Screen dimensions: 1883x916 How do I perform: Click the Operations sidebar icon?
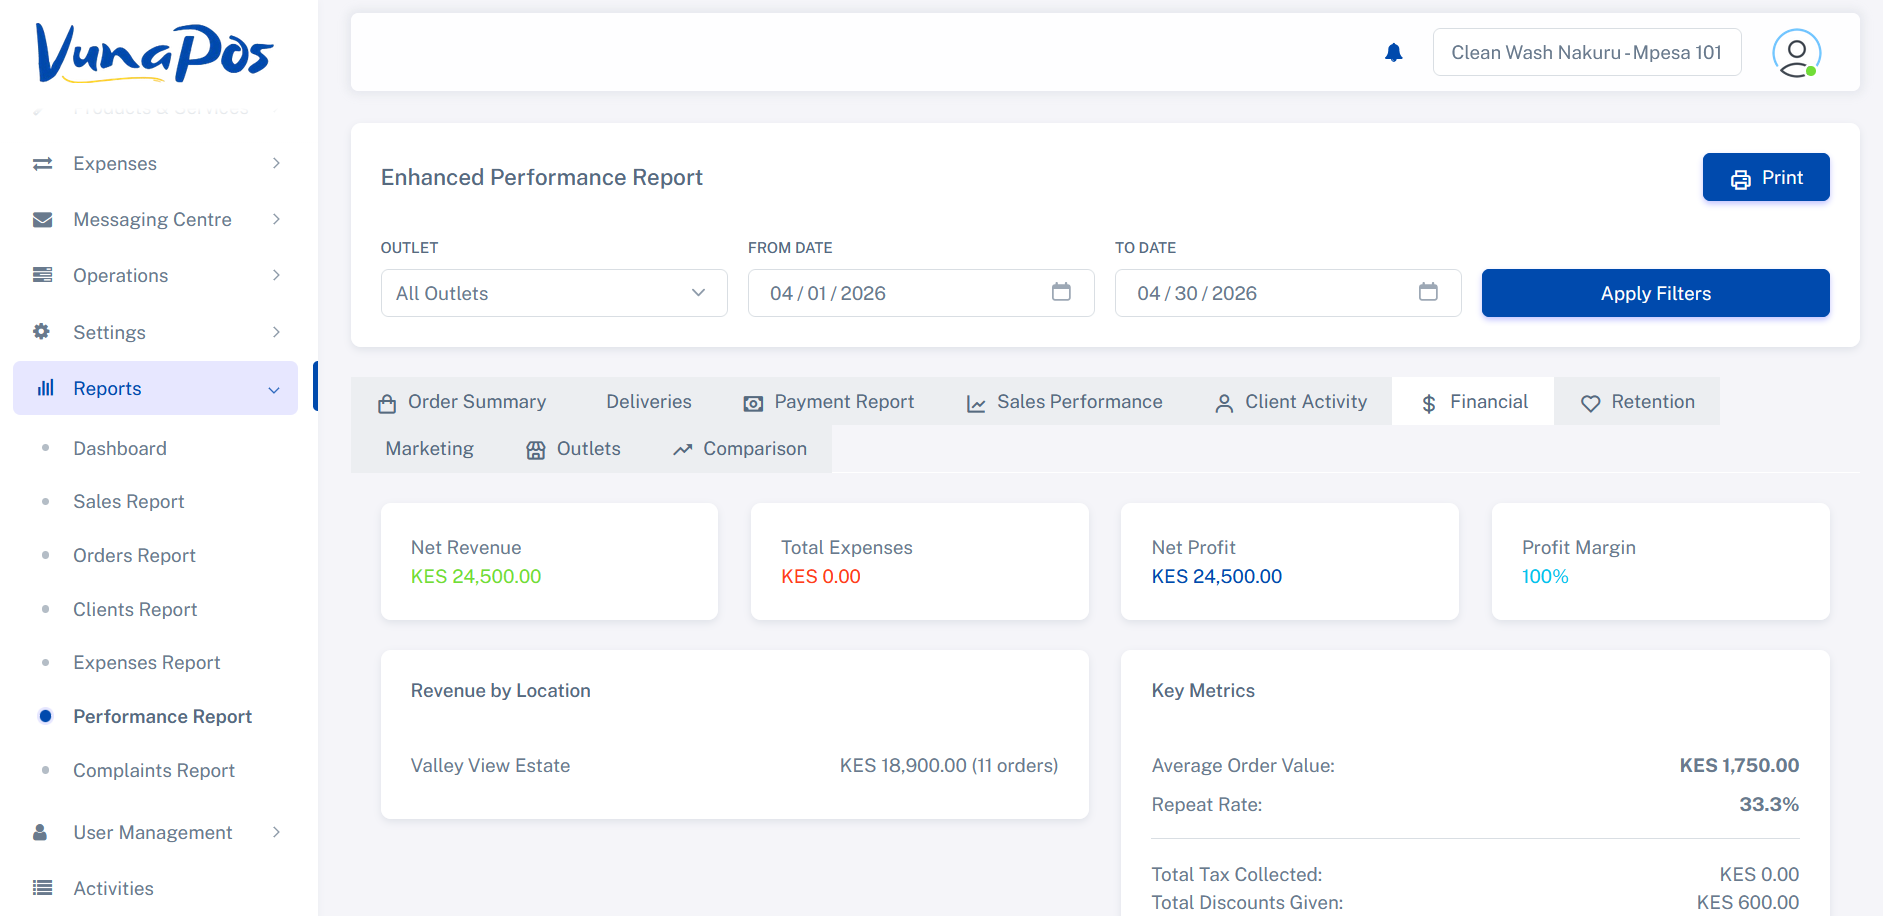[x=42, y=275]
